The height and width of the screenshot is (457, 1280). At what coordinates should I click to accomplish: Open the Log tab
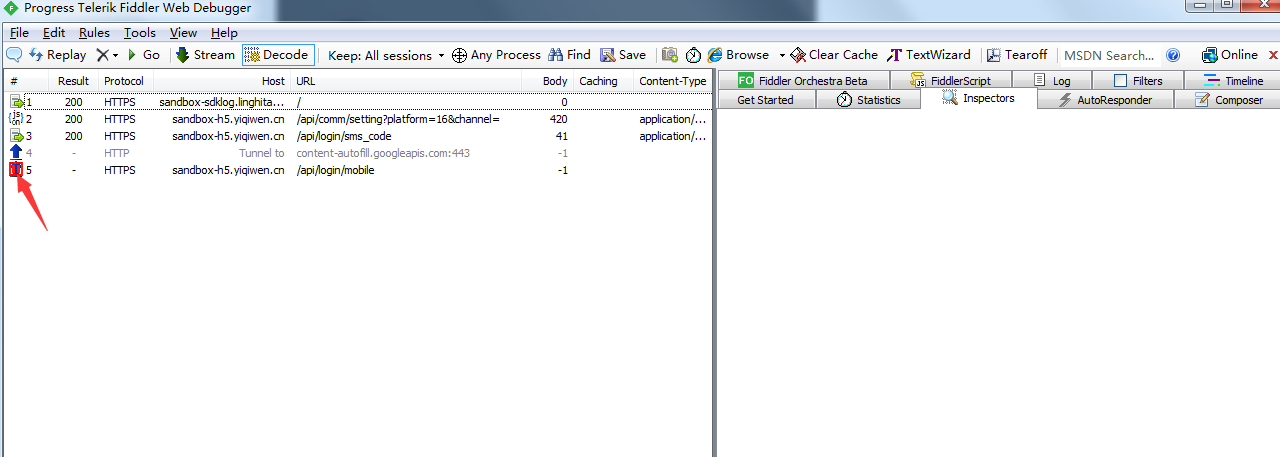1052,80
